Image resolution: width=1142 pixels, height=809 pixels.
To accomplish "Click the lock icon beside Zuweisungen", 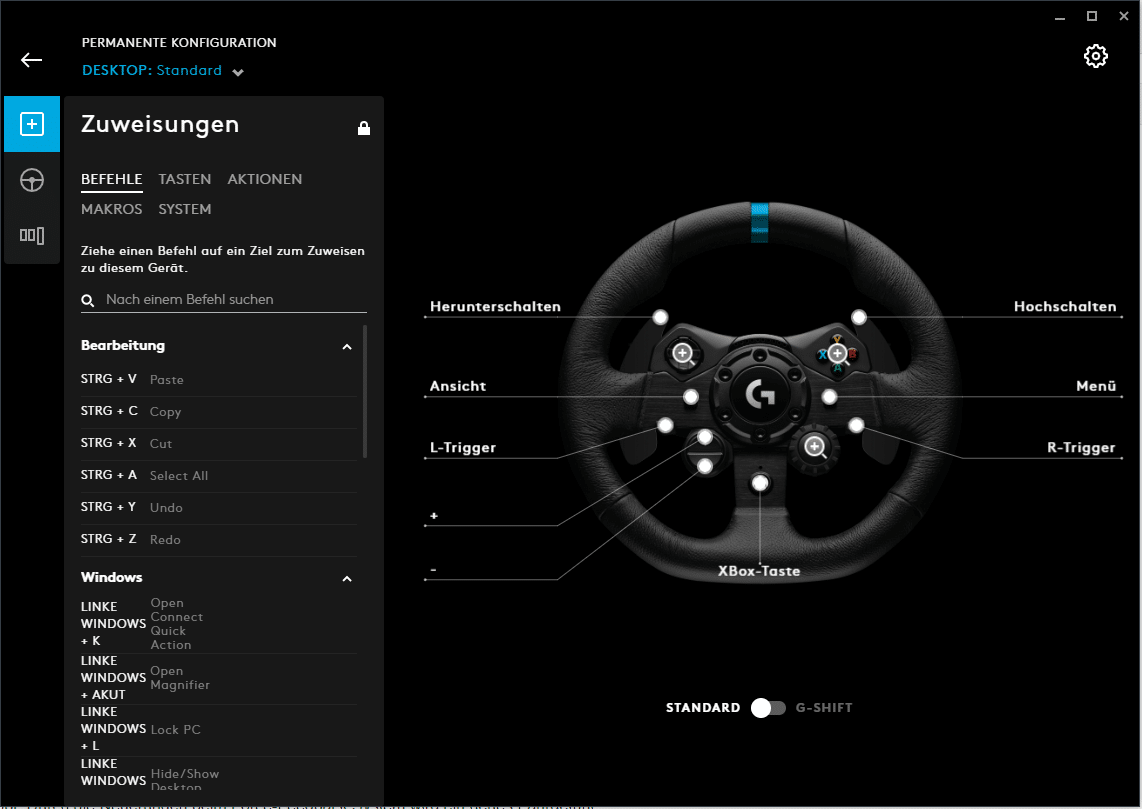I will click(x=364, y=128).
